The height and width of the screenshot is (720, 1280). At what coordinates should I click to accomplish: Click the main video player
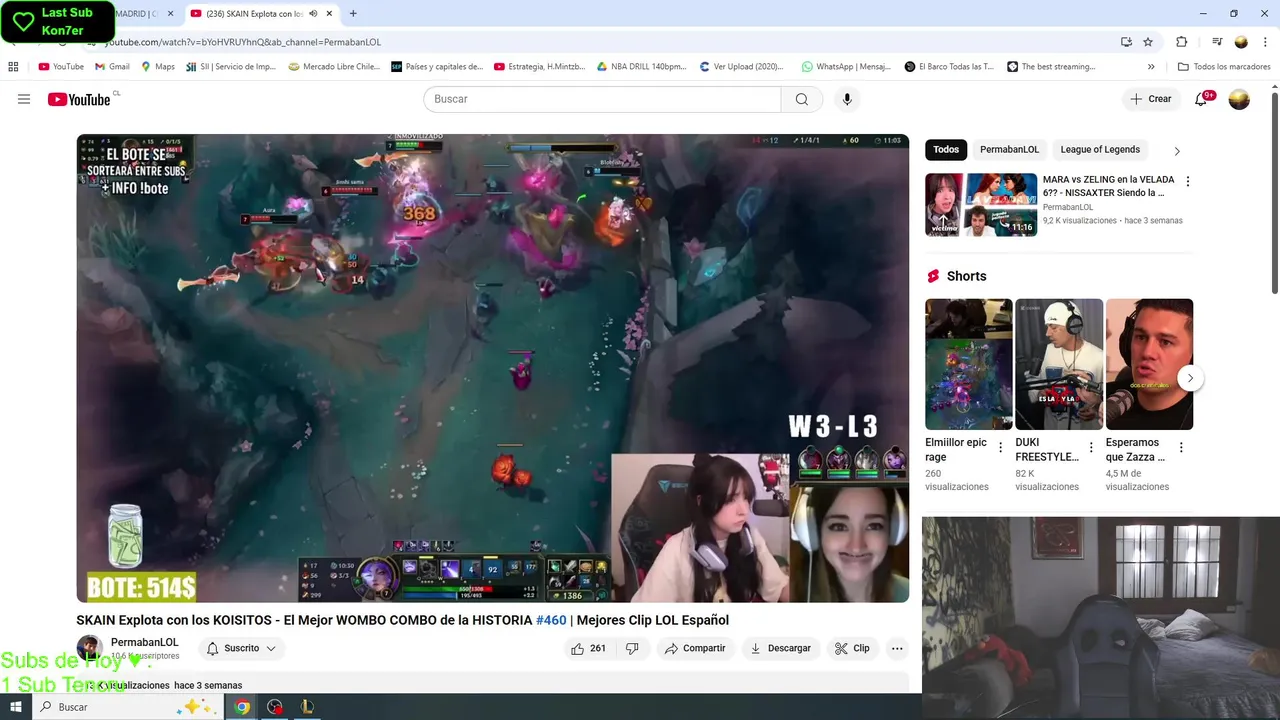493,368
